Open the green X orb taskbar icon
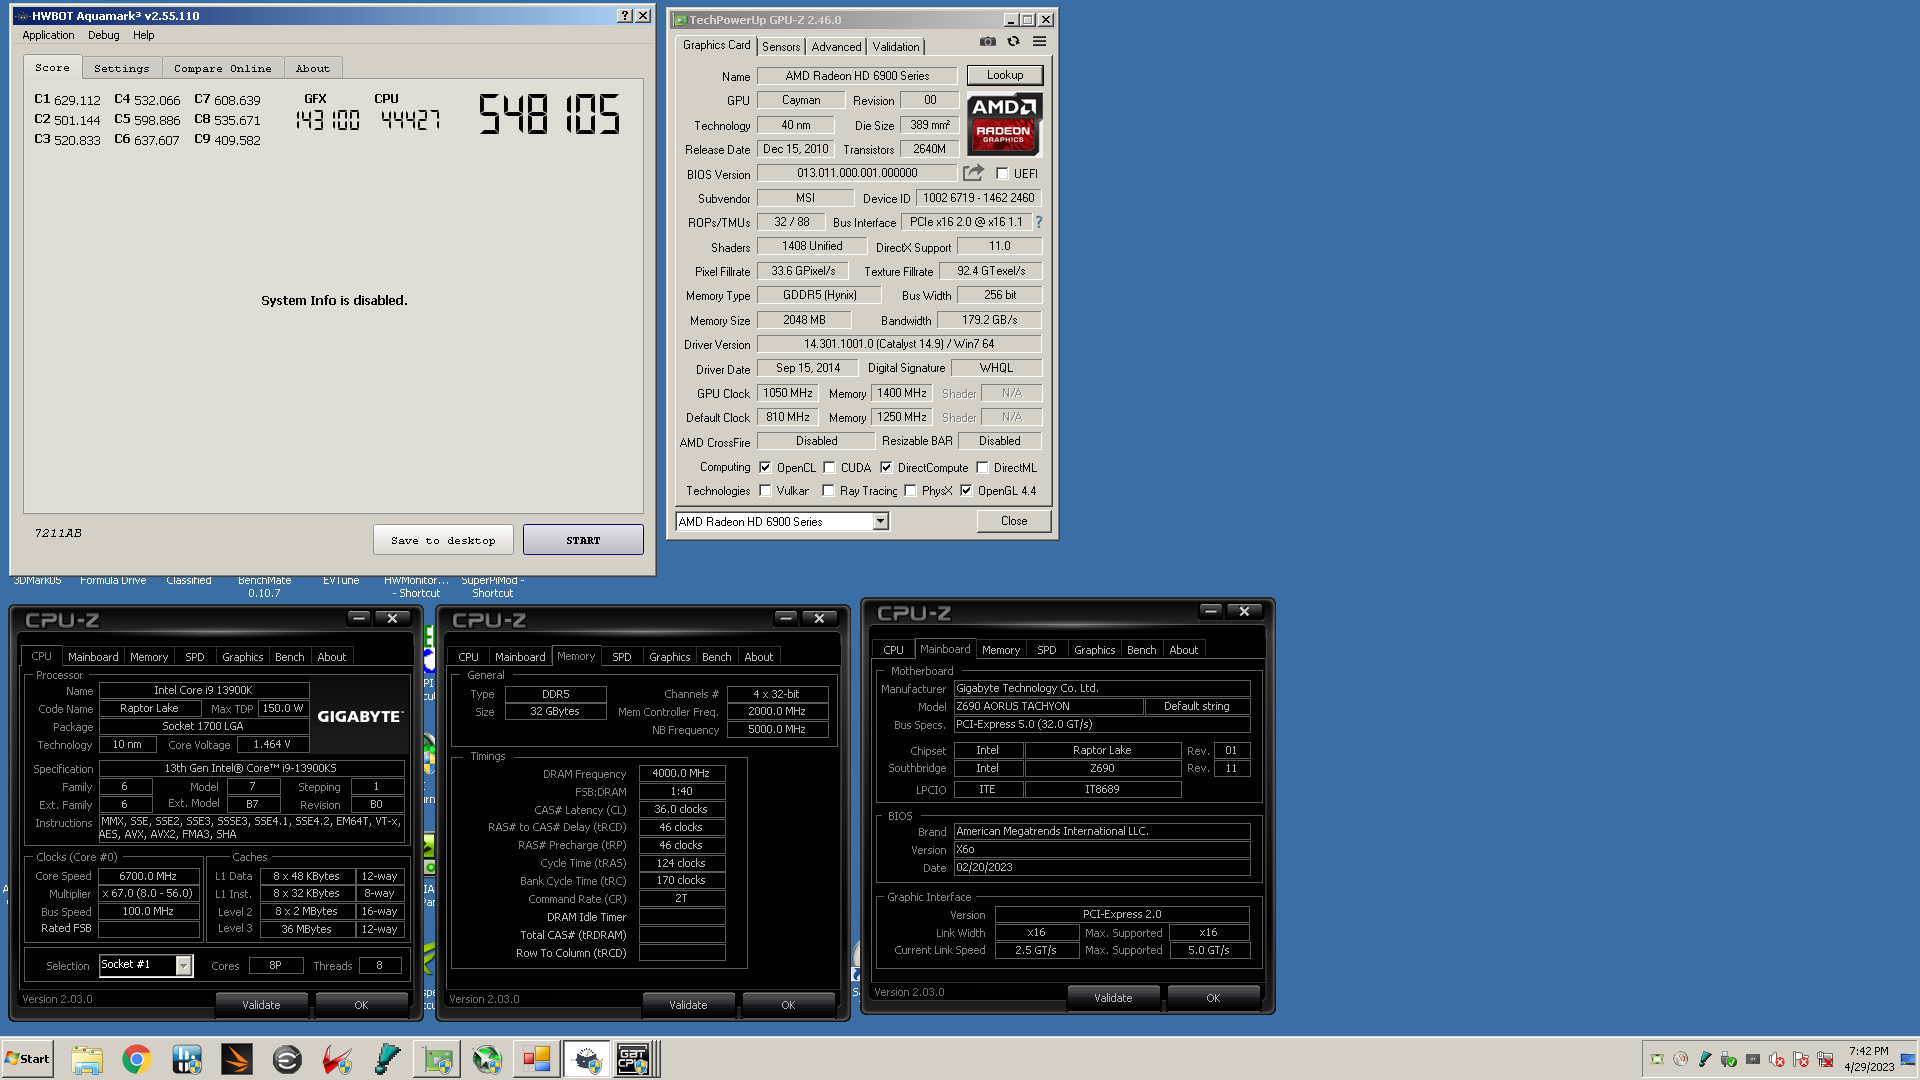The width and height of the screenshot is (1920, 1080). tap(487, 1059)
